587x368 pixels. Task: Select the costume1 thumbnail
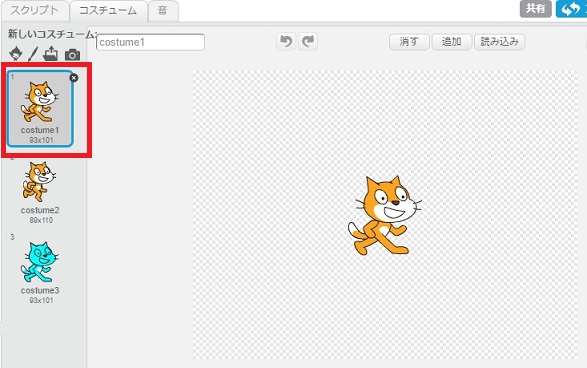tap(40, 109)
